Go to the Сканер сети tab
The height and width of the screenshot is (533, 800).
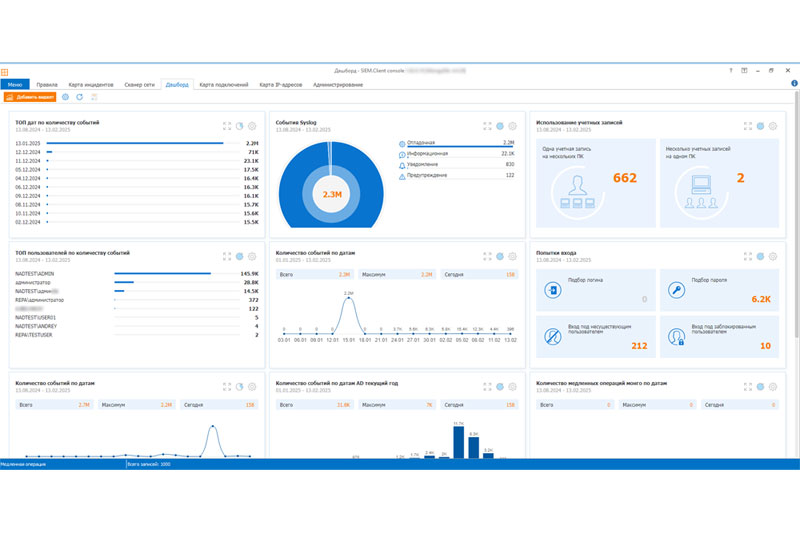(x=139, y=85)
